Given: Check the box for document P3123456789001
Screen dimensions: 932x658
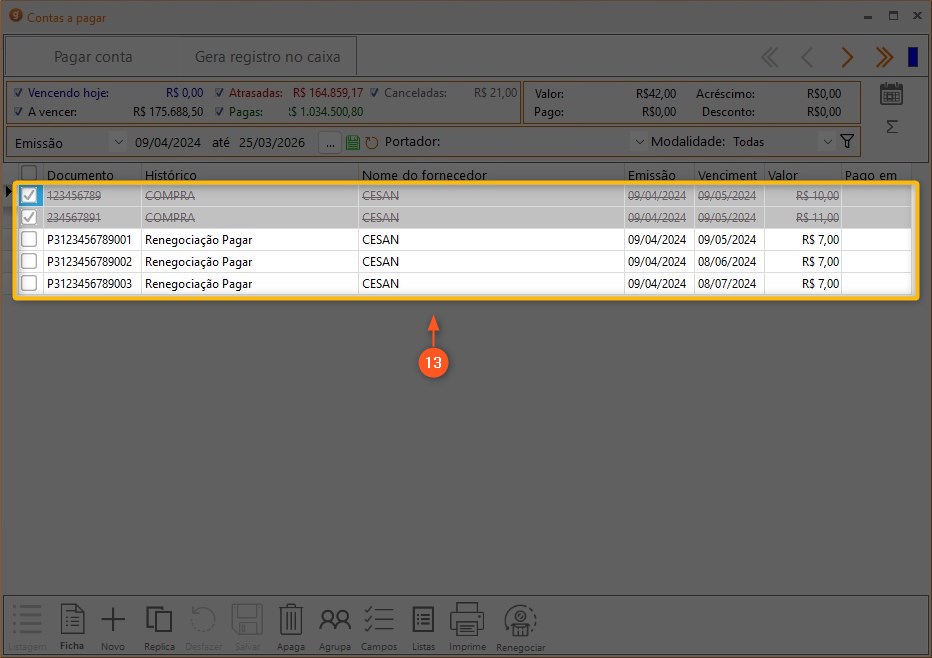Looking at the screenshot, I should [29, 240].
